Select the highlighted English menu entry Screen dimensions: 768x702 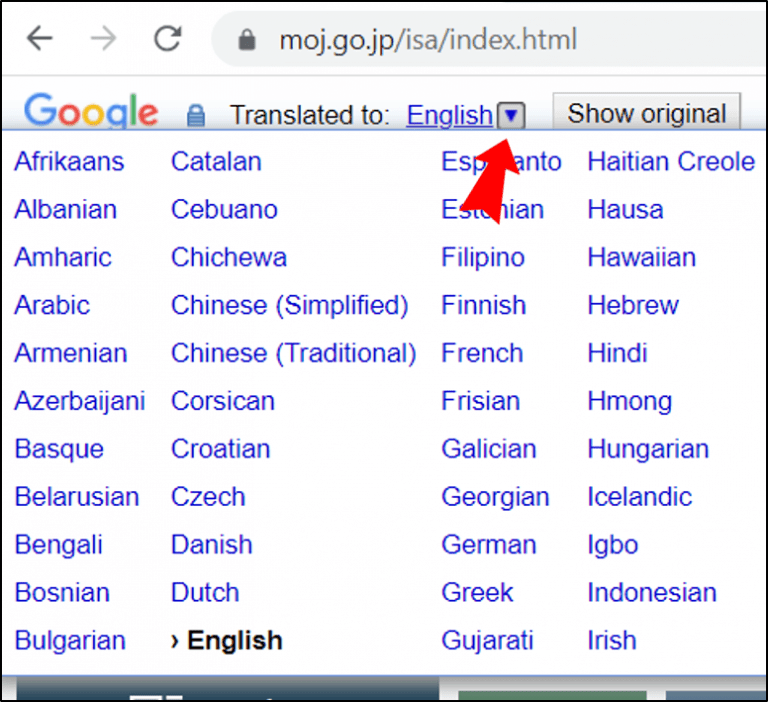point(227,640)
